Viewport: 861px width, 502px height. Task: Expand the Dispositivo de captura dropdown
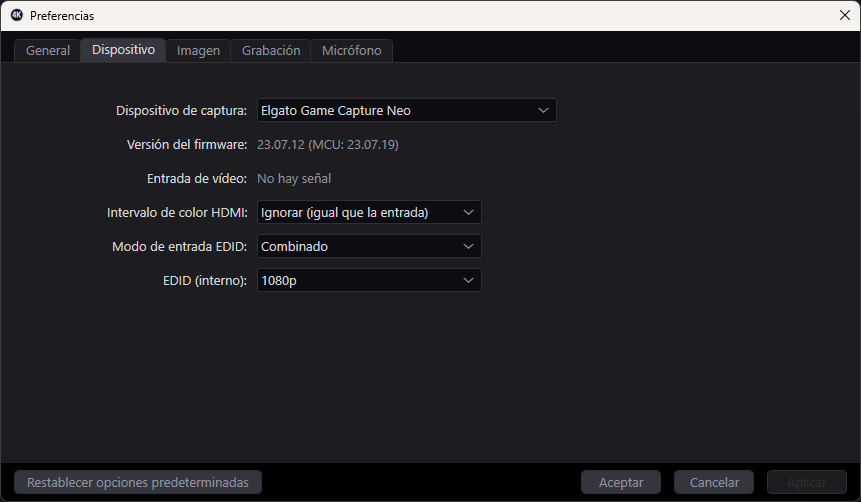click(x=406, y=110)
